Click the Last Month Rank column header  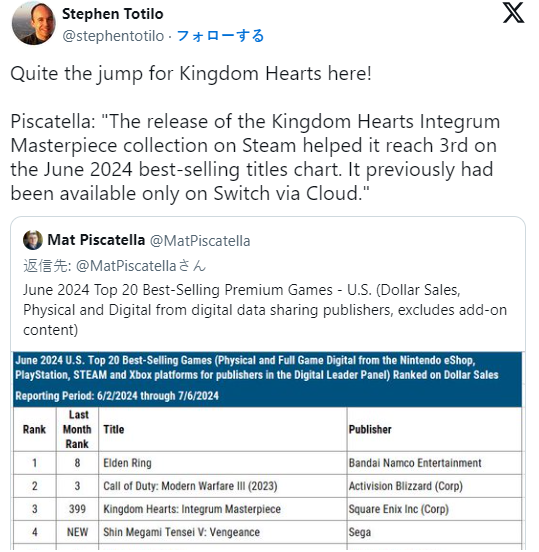77,429
